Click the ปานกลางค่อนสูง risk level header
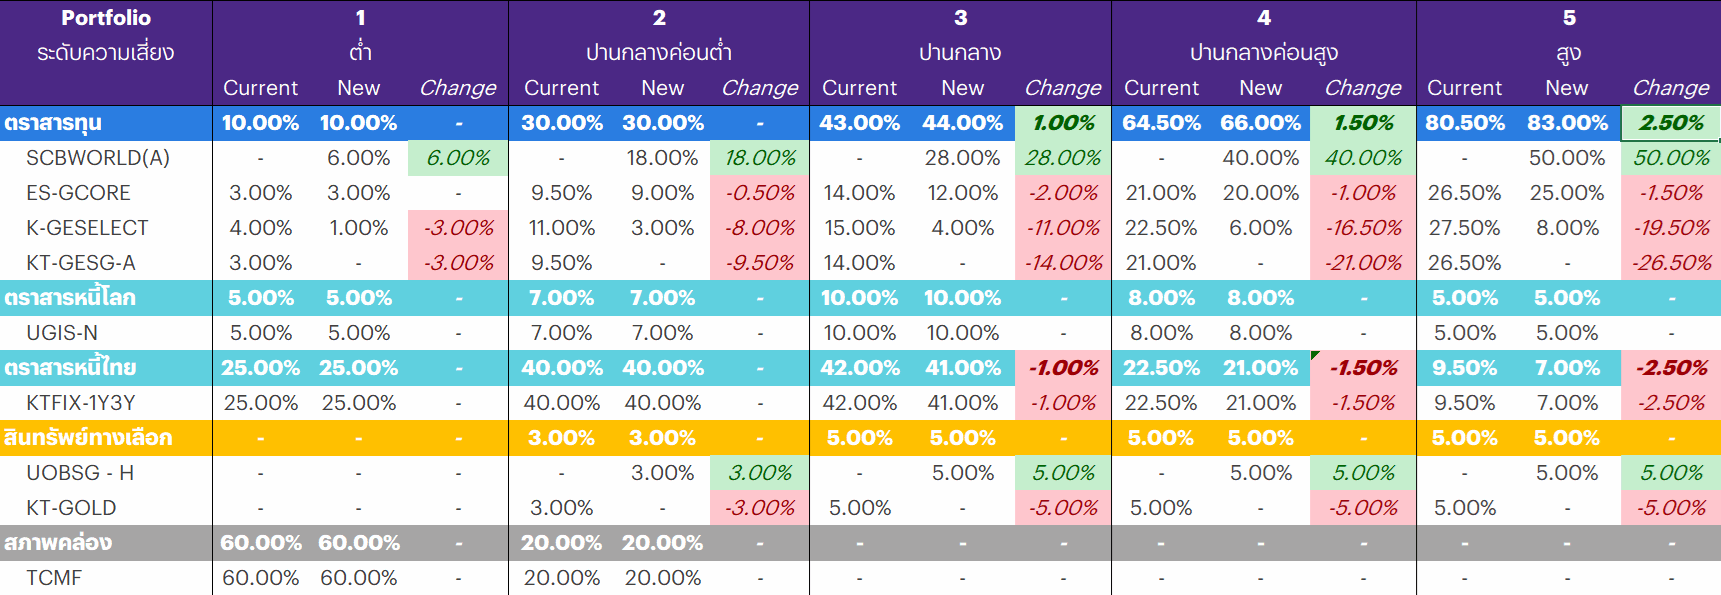 (x=1263, y=53)
